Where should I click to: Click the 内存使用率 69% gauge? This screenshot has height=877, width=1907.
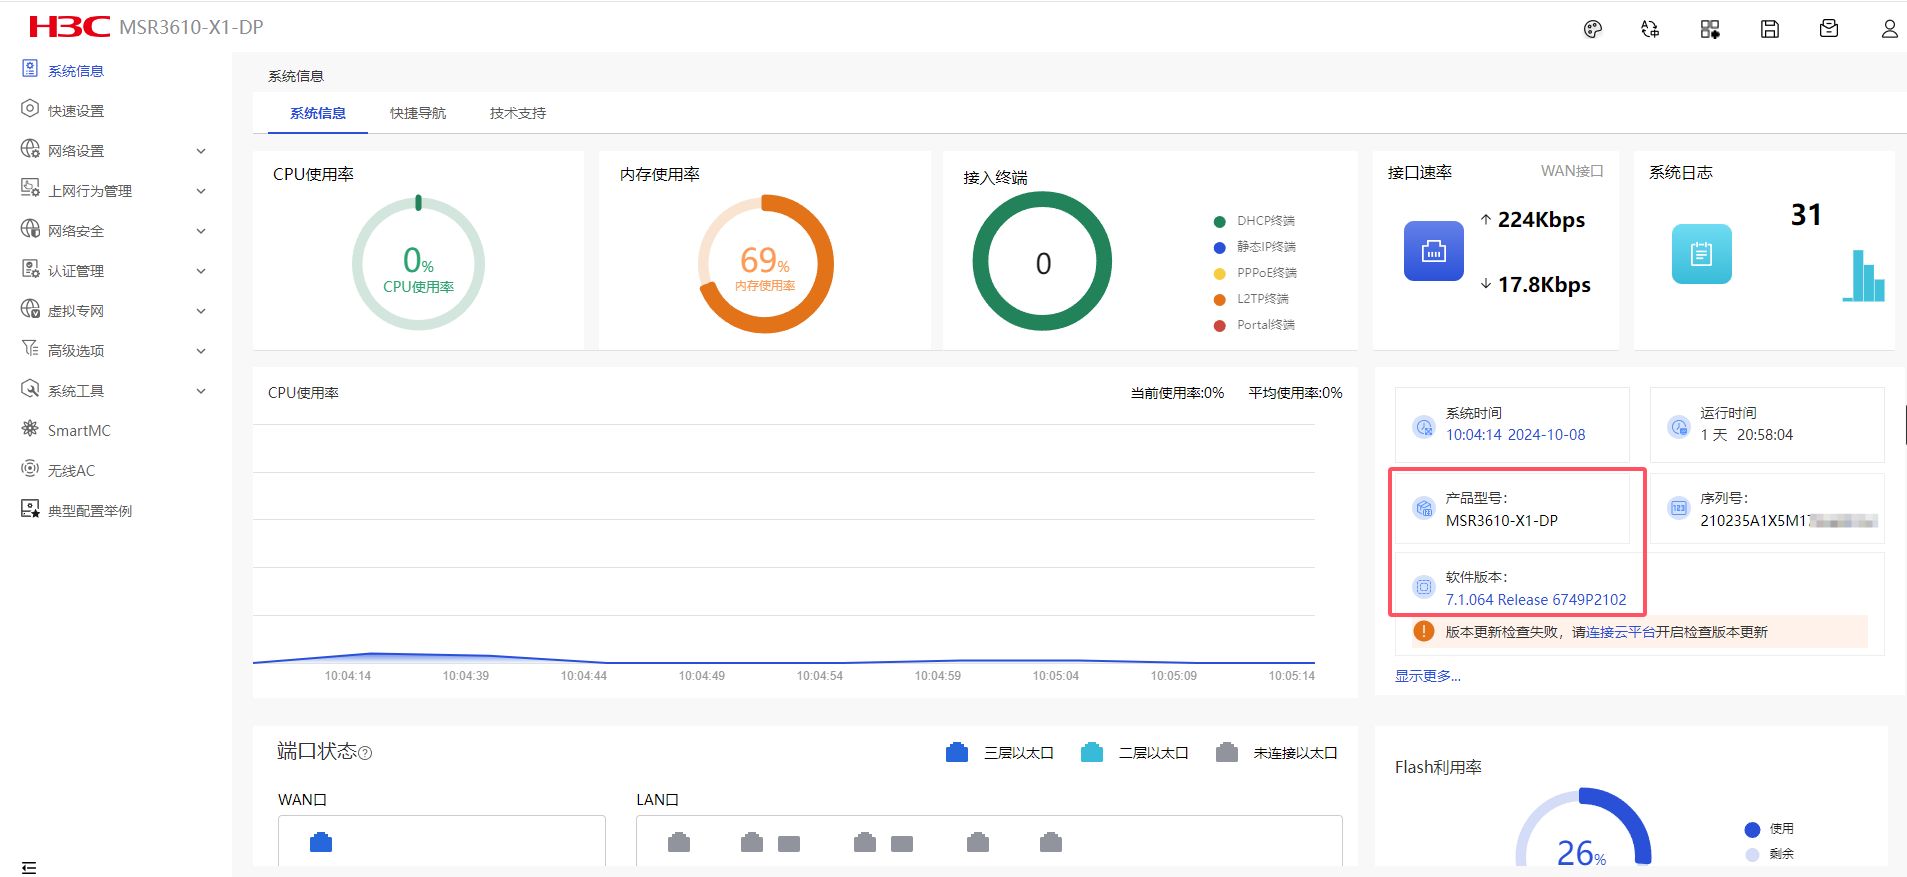click(x=765, y=264)
